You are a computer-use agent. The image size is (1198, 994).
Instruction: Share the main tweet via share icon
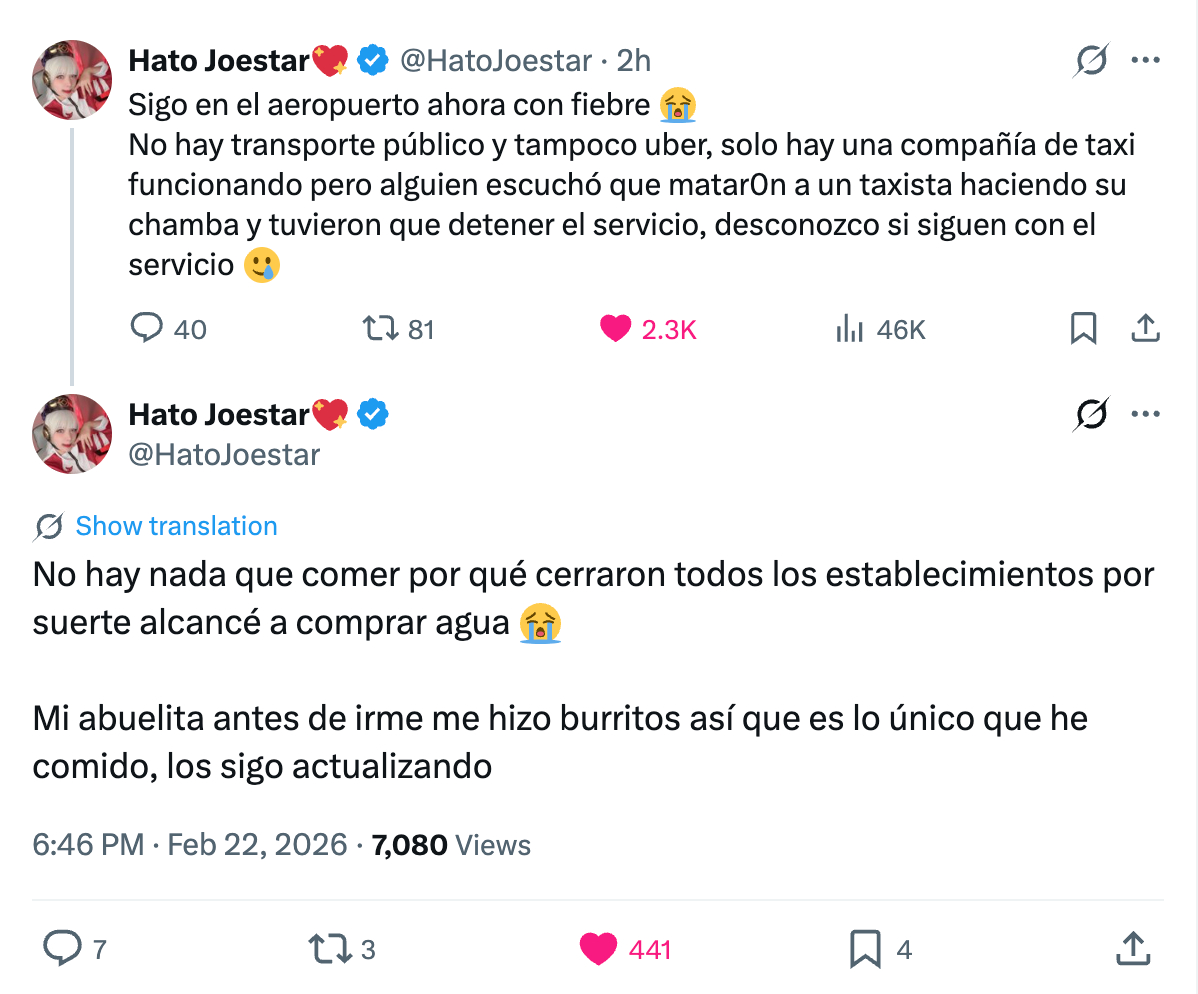[1131, 948]
